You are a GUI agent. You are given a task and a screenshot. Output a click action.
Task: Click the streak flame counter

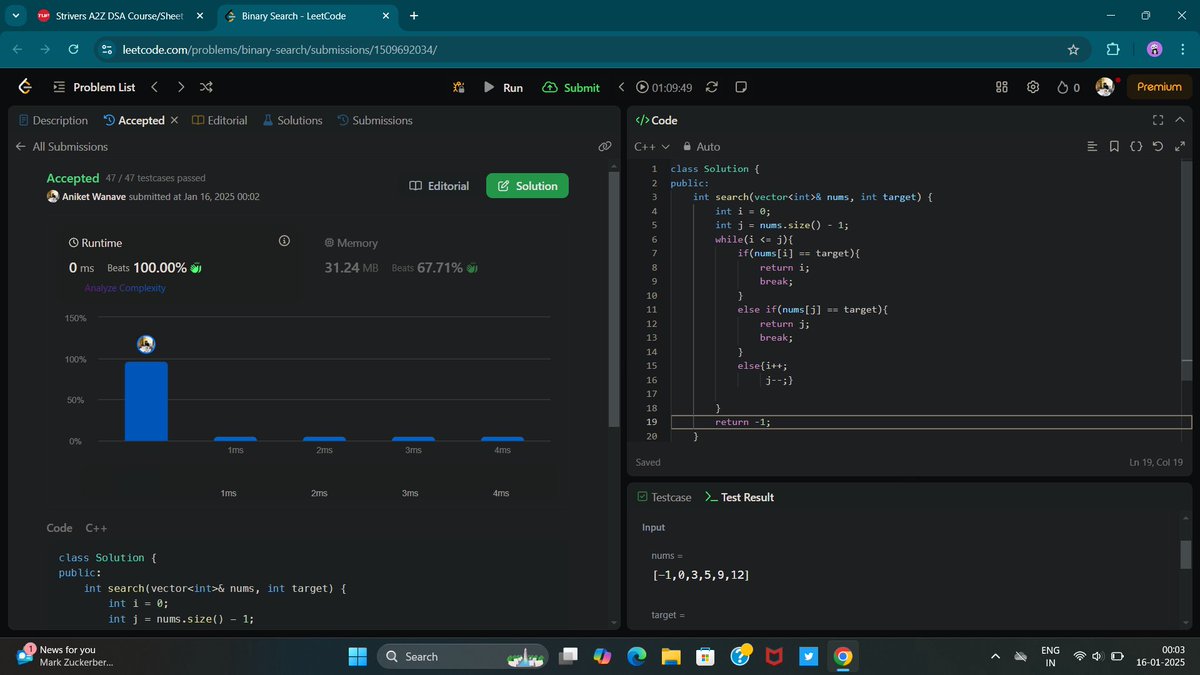click(1068, 87)
